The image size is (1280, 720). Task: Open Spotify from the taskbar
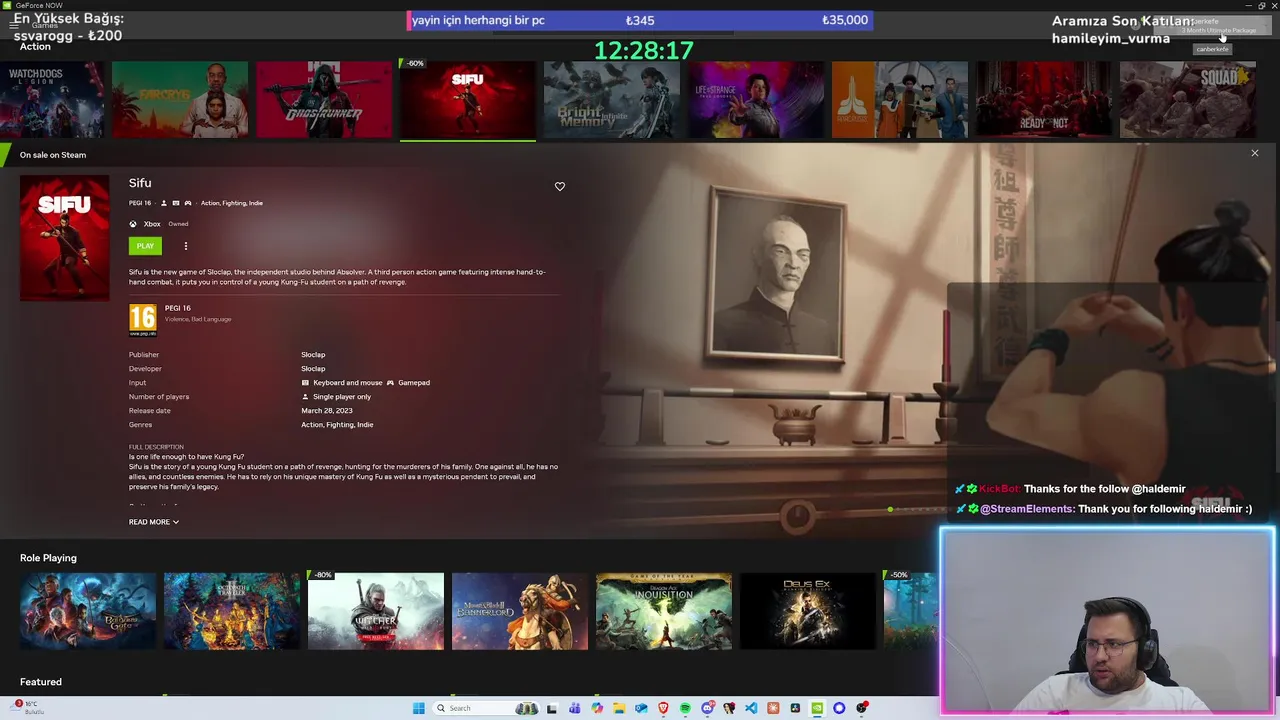[x=685, y=708]
